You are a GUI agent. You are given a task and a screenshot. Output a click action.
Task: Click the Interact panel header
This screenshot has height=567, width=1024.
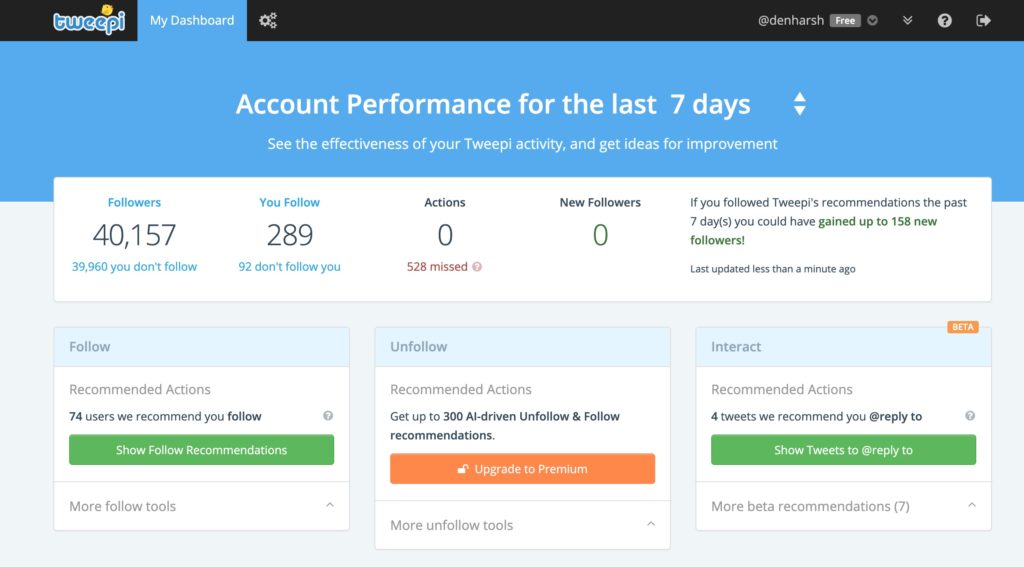(843, 347)
